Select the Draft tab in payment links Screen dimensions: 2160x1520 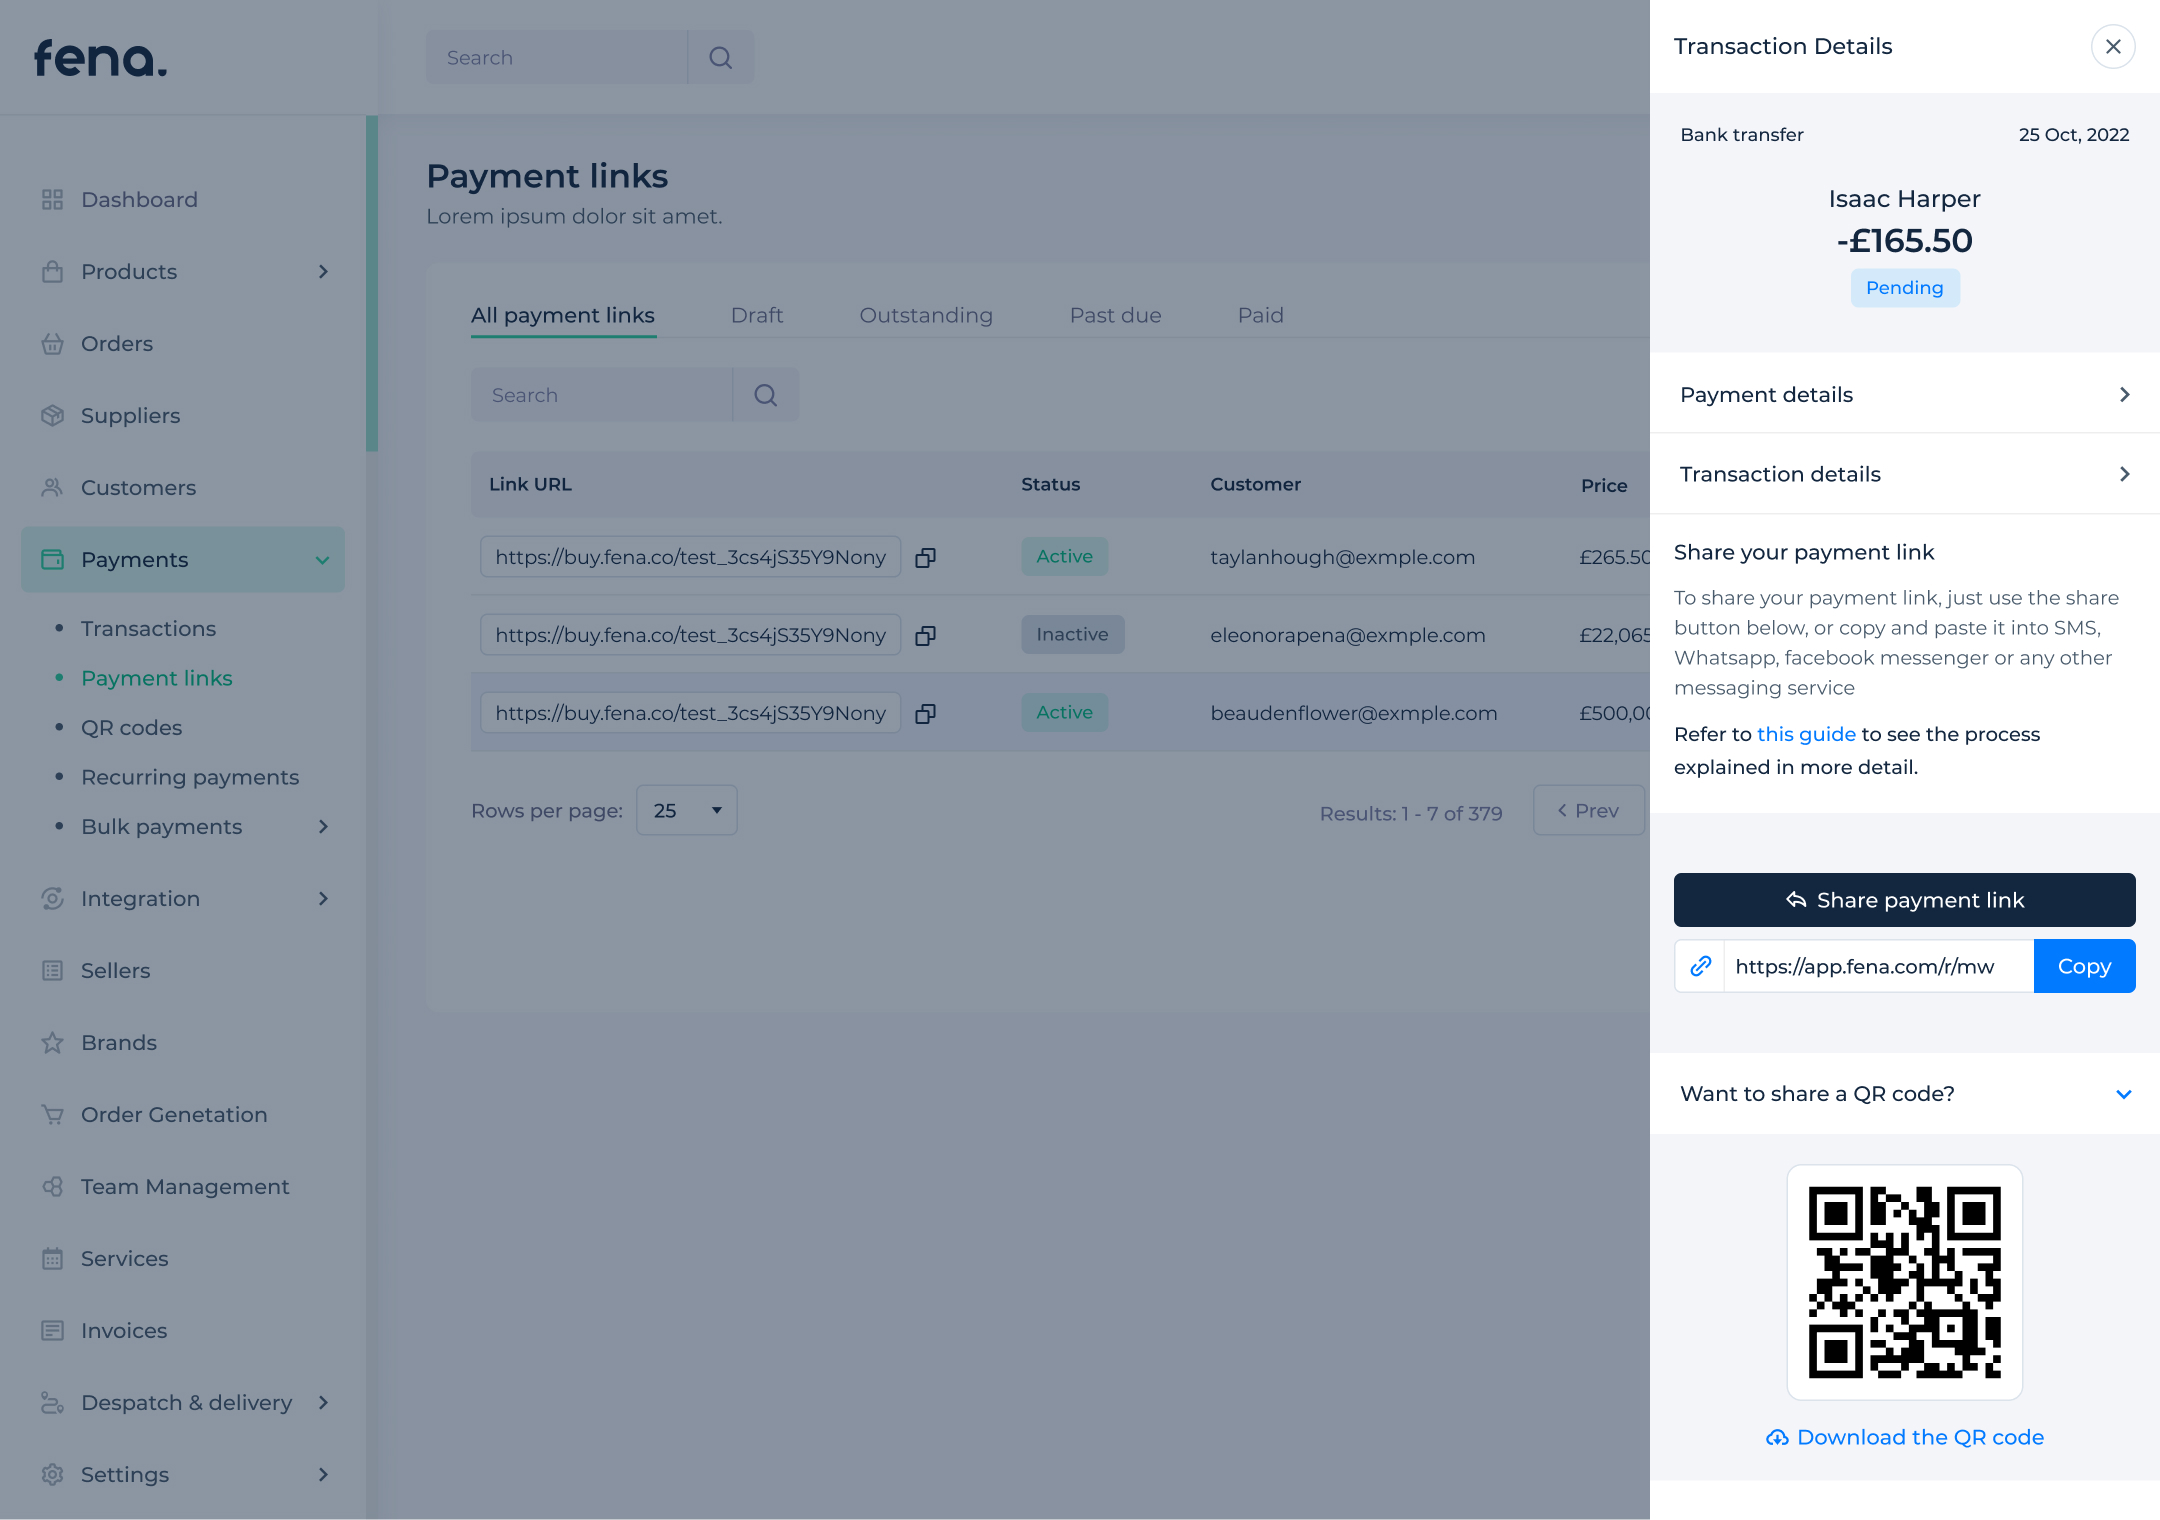pos(757,316)
